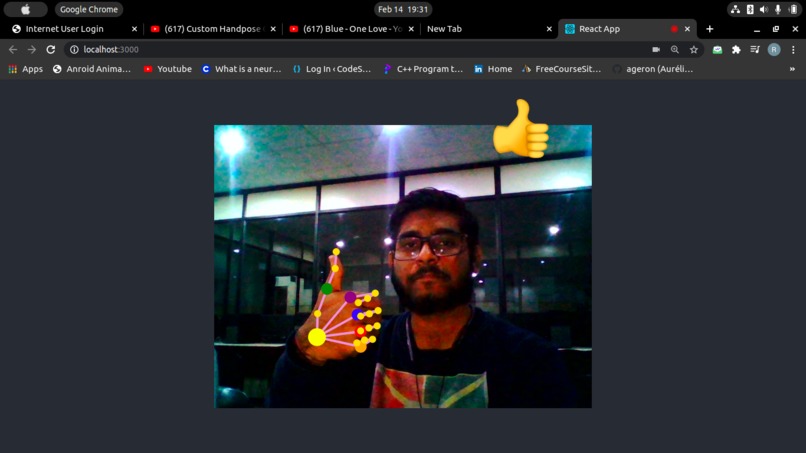Minimize the Chrome window
This screenshot has width=806, height=453.
[x=757, y=29]
